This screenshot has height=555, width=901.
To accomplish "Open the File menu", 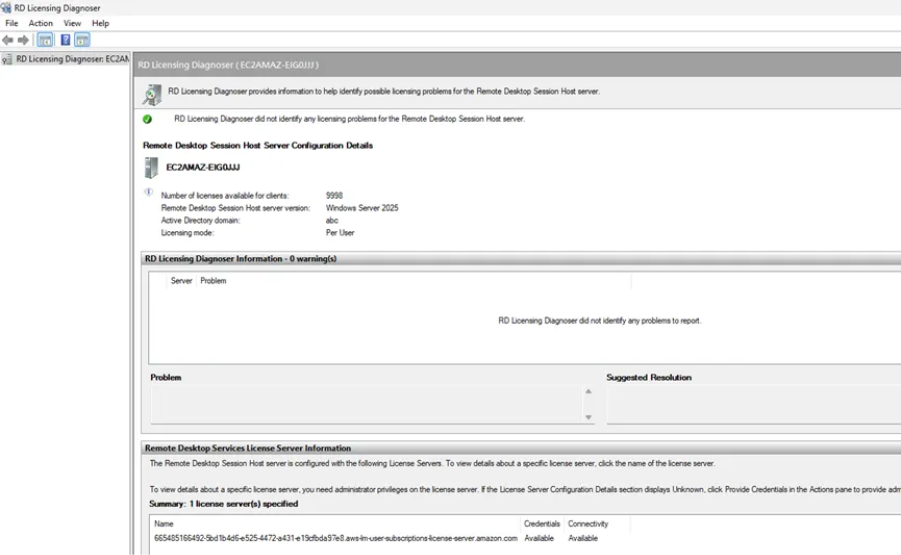I will click(12, 23).
